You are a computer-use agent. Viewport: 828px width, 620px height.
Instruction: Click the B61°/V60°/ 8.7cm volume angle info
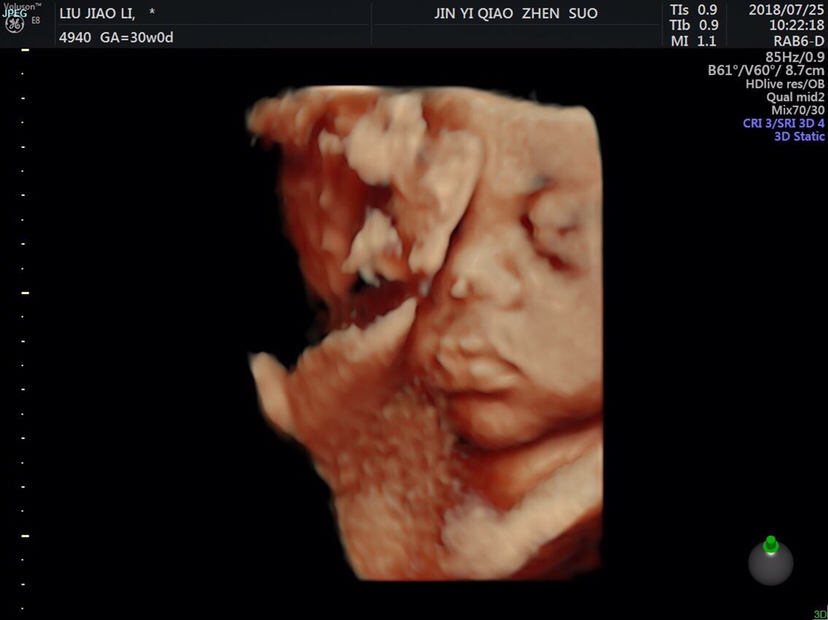(766, 71)
